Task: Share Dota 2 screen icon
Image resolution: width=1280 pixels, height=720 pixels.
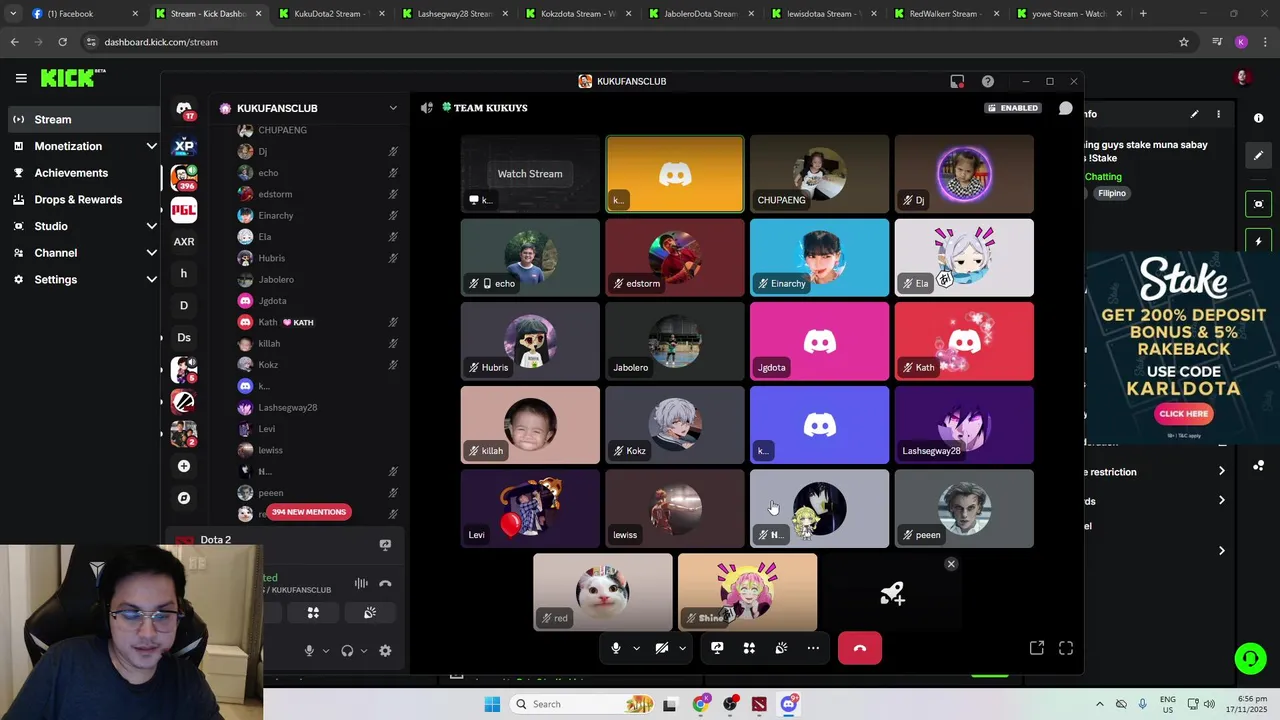Action: tap(385, 545)
